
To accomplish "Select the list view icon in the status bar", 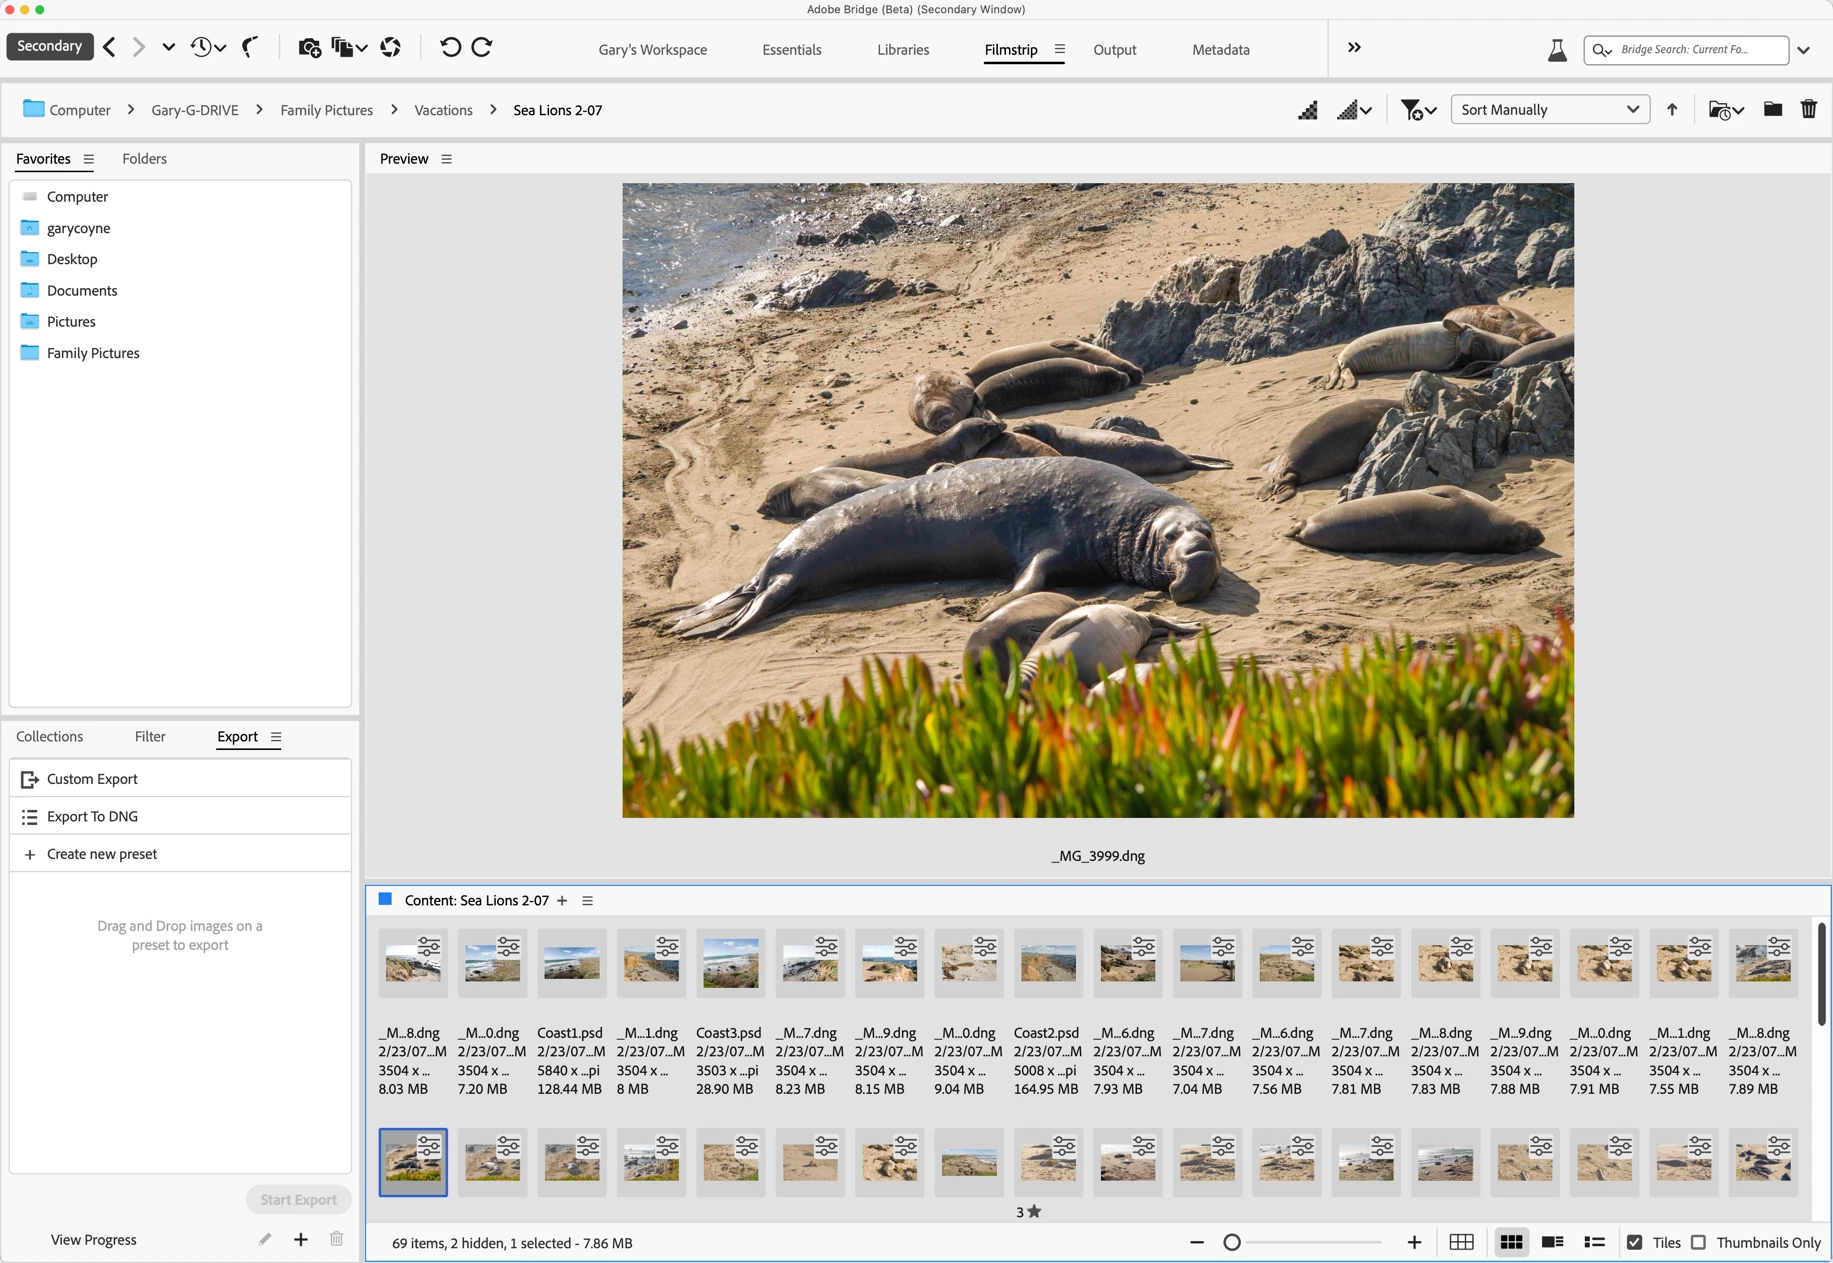I will (1594, 1243).
